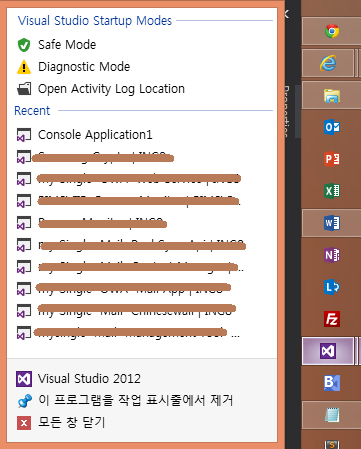Open FileZilla from the taskbar
This screenshot has width=361, height=449.
click(x=332, y=319)
